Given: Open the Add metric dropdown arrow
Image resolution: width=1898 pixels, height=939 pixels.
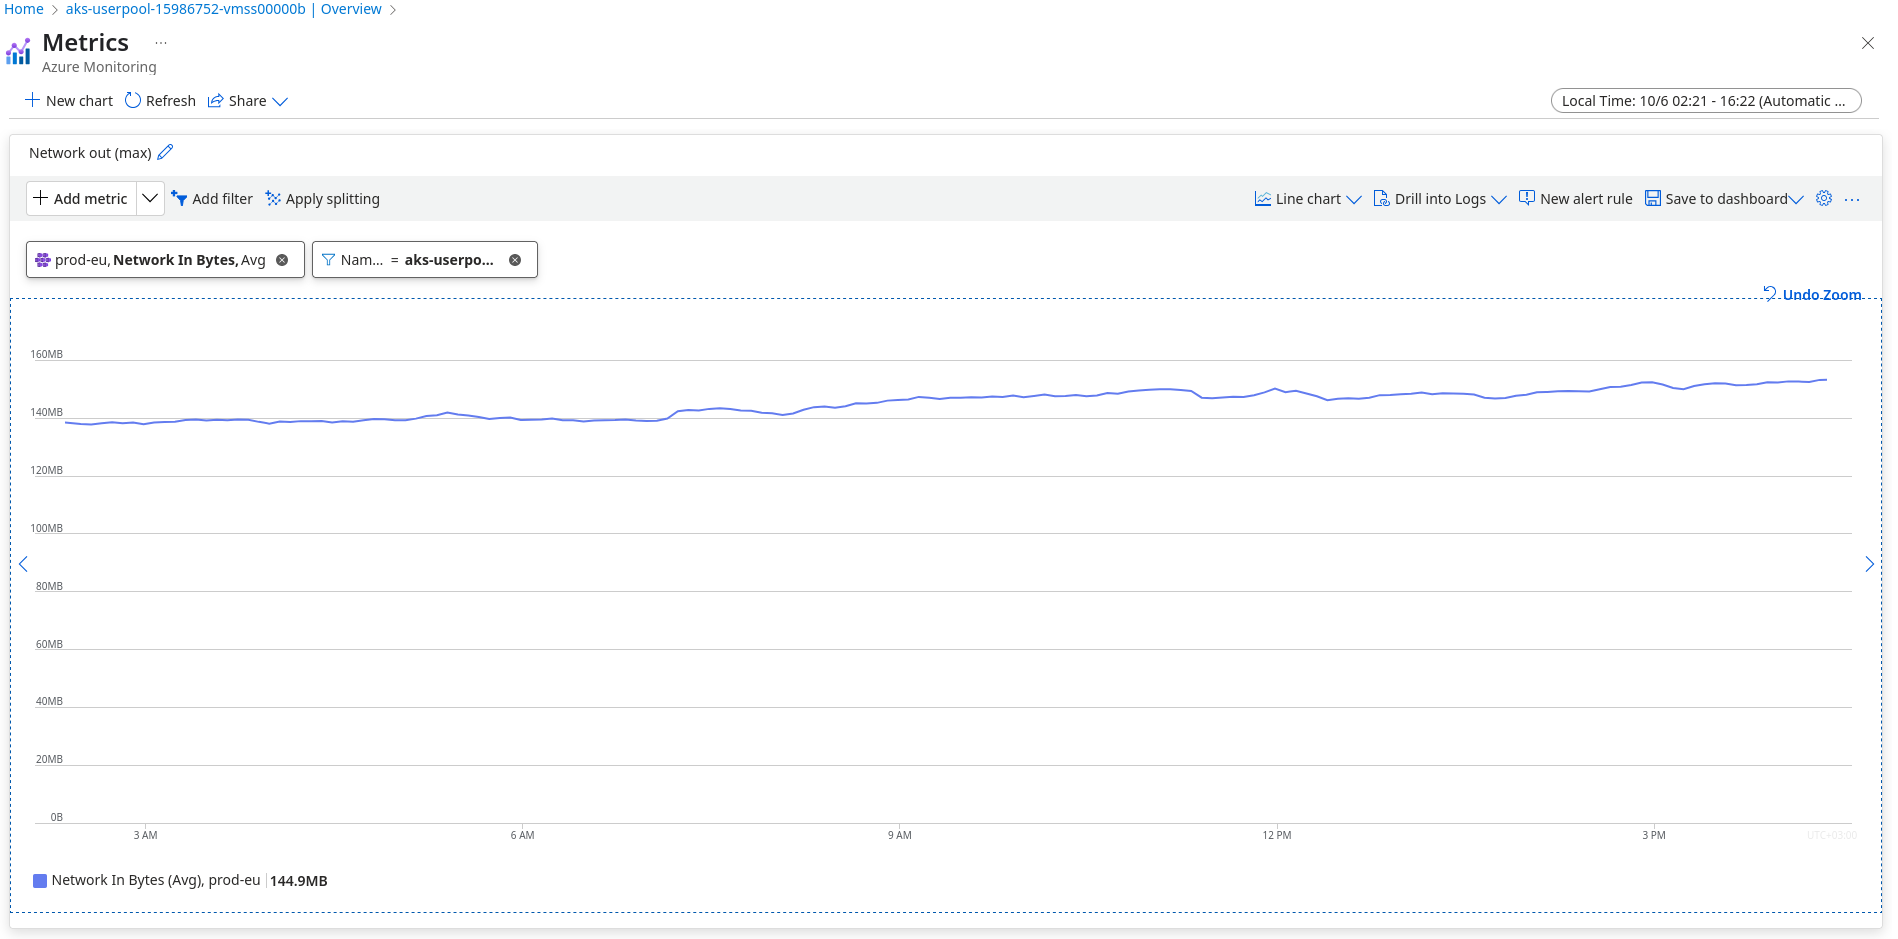Looking at the screenshot, I should point(150,198).
